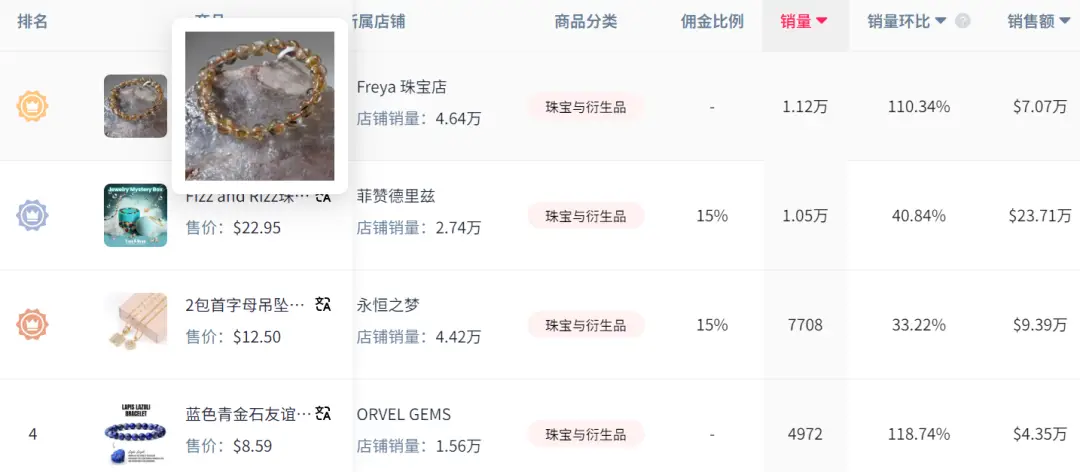Screen dimensions: 1080x472
Task: Open the lapis lazuli bracelet thumbnail
Action: (135, 432)
